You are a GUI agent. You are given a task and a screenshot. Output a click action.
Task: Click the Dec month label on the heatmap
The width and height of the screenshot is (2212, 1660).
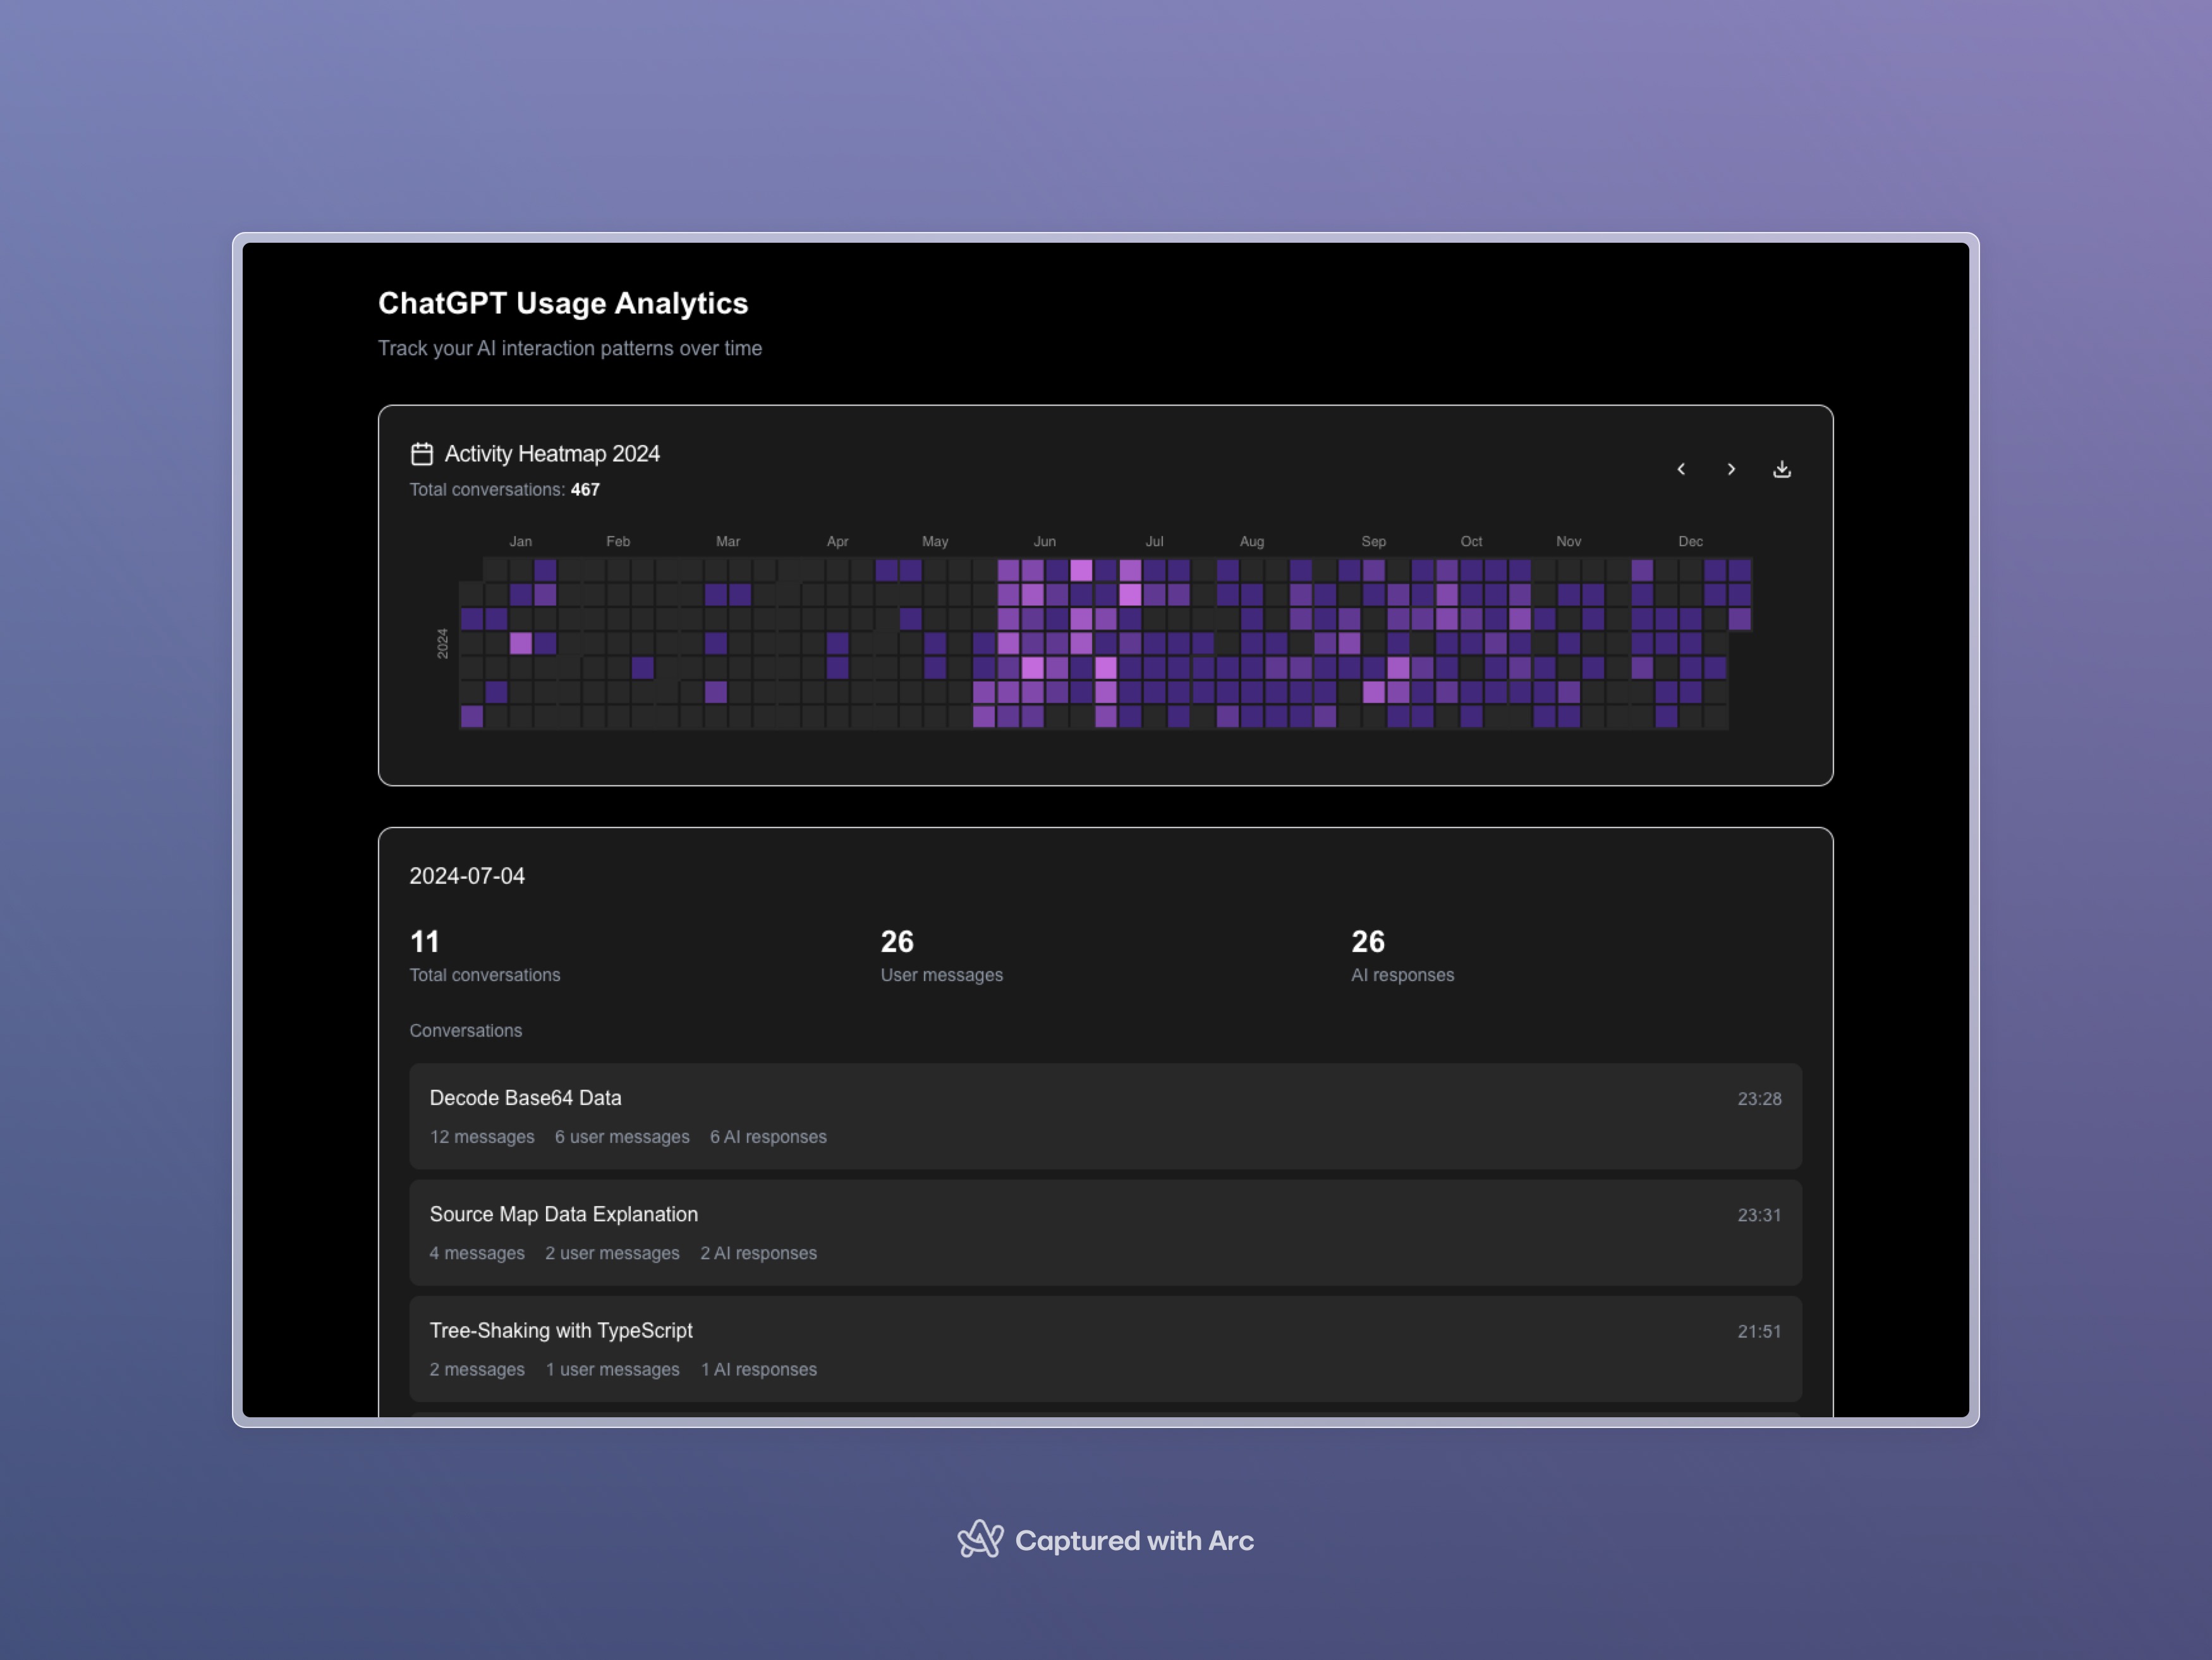pyautogui.click(x=1691, y=540)
